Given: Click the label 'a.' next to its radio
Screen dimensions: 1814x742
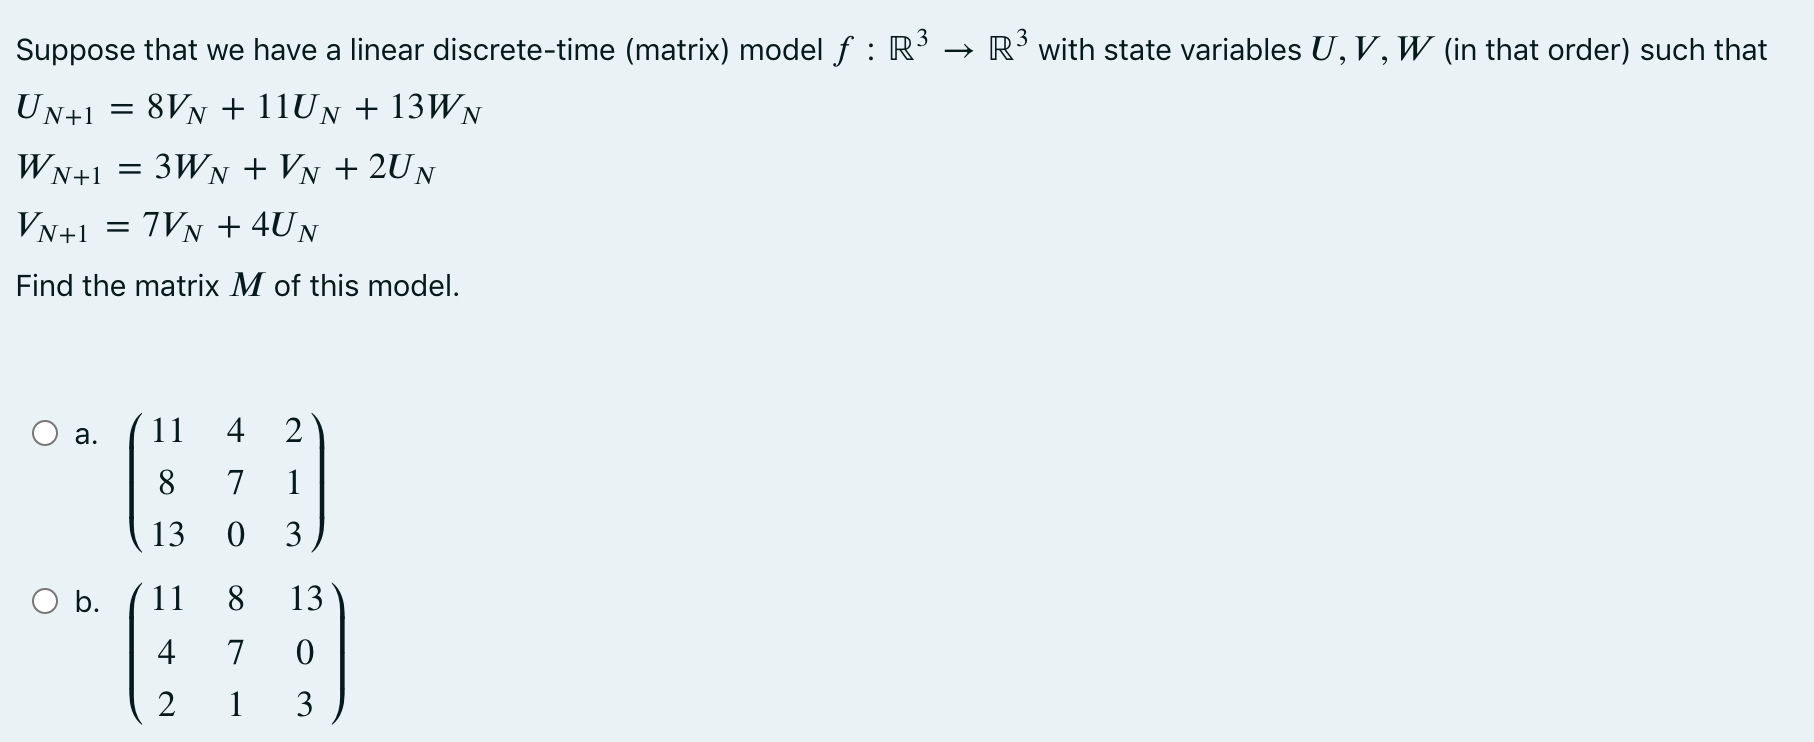Looking at the screenshot, I should pyautogui.click(x=85, y=433).
